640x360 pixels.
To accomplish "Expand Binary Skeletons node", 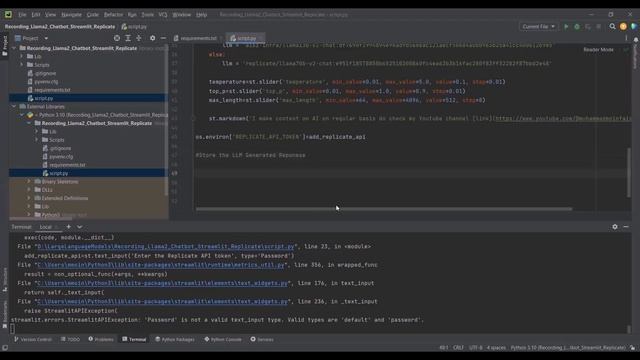I will point(29,181).
